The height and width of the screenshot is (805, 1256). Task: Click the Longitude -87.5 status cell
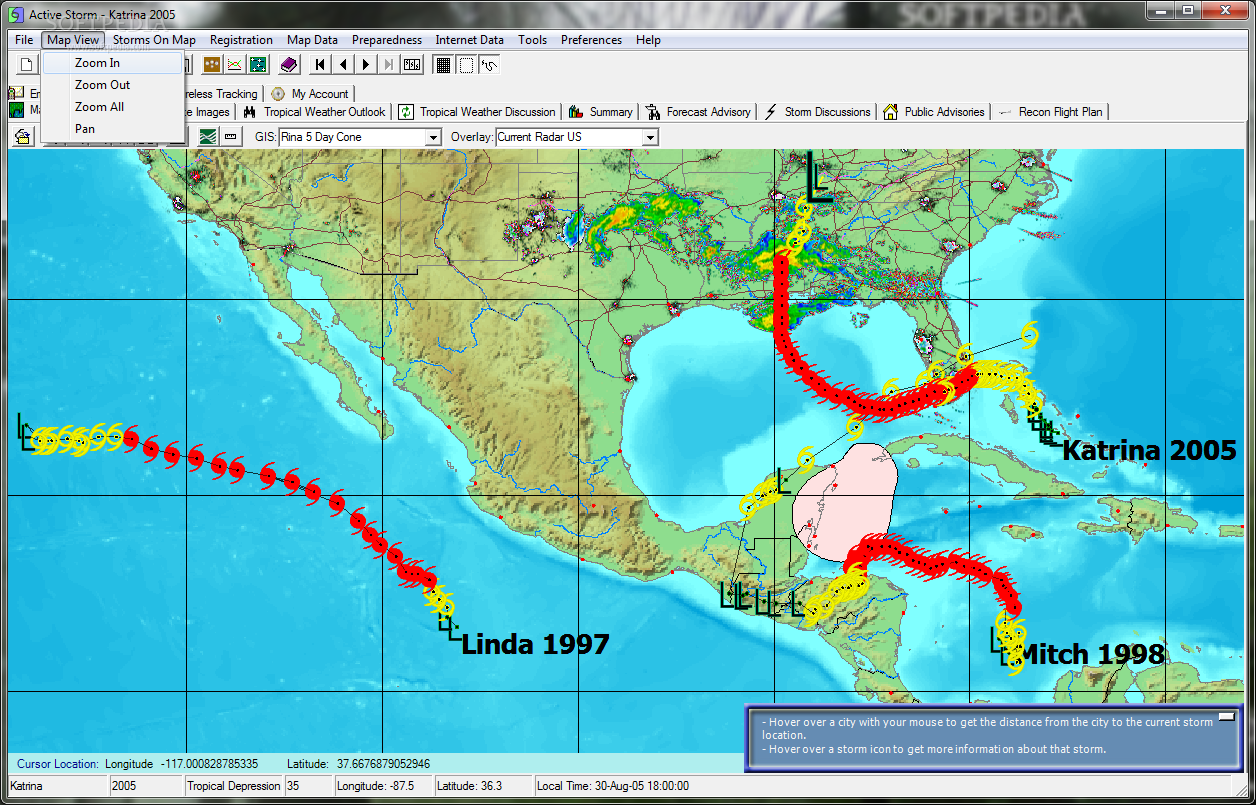coord(384,786)
